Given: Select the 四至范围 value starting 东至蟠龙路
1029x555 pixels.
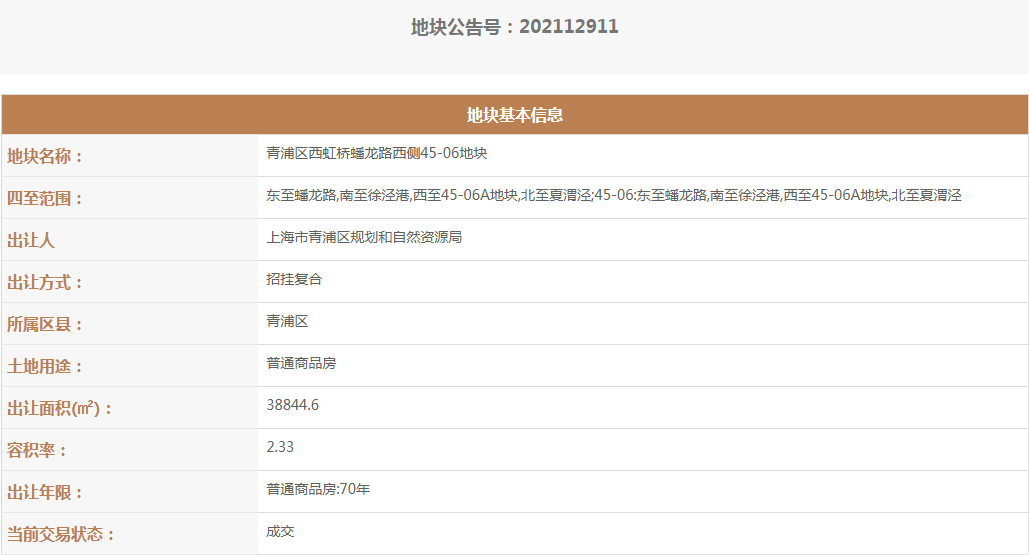Looking at the screenshot, I should (x=614, y=195).
